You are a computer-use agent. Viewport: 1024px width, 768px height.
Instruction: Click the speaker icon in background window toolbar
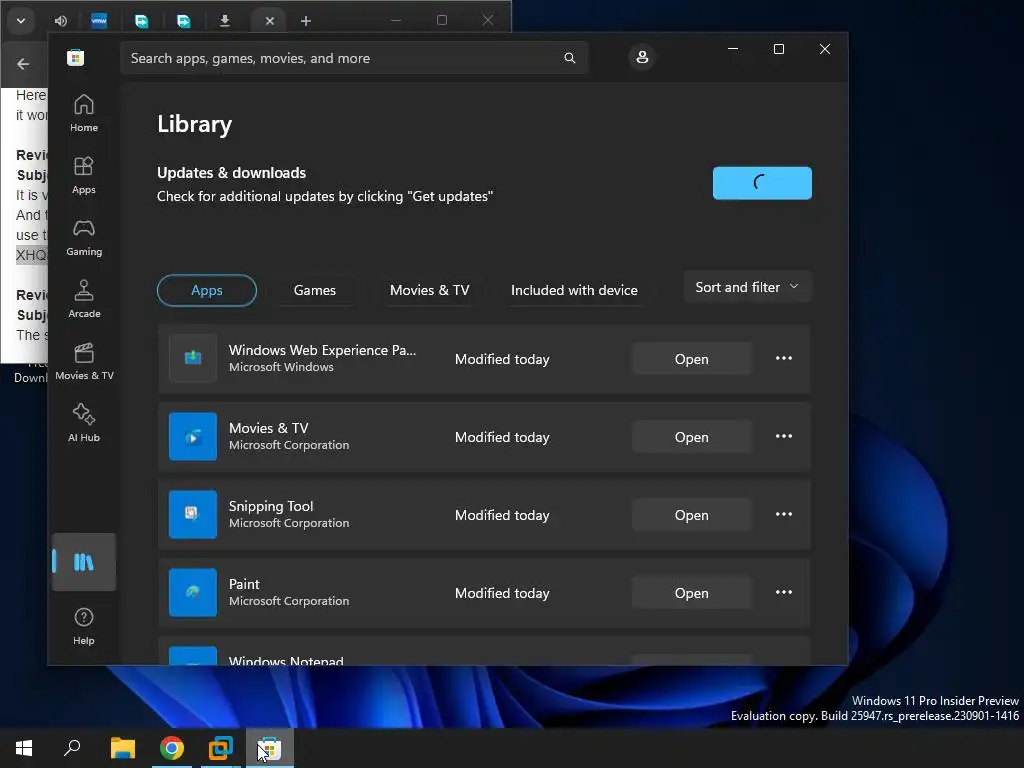pos(61,21)
